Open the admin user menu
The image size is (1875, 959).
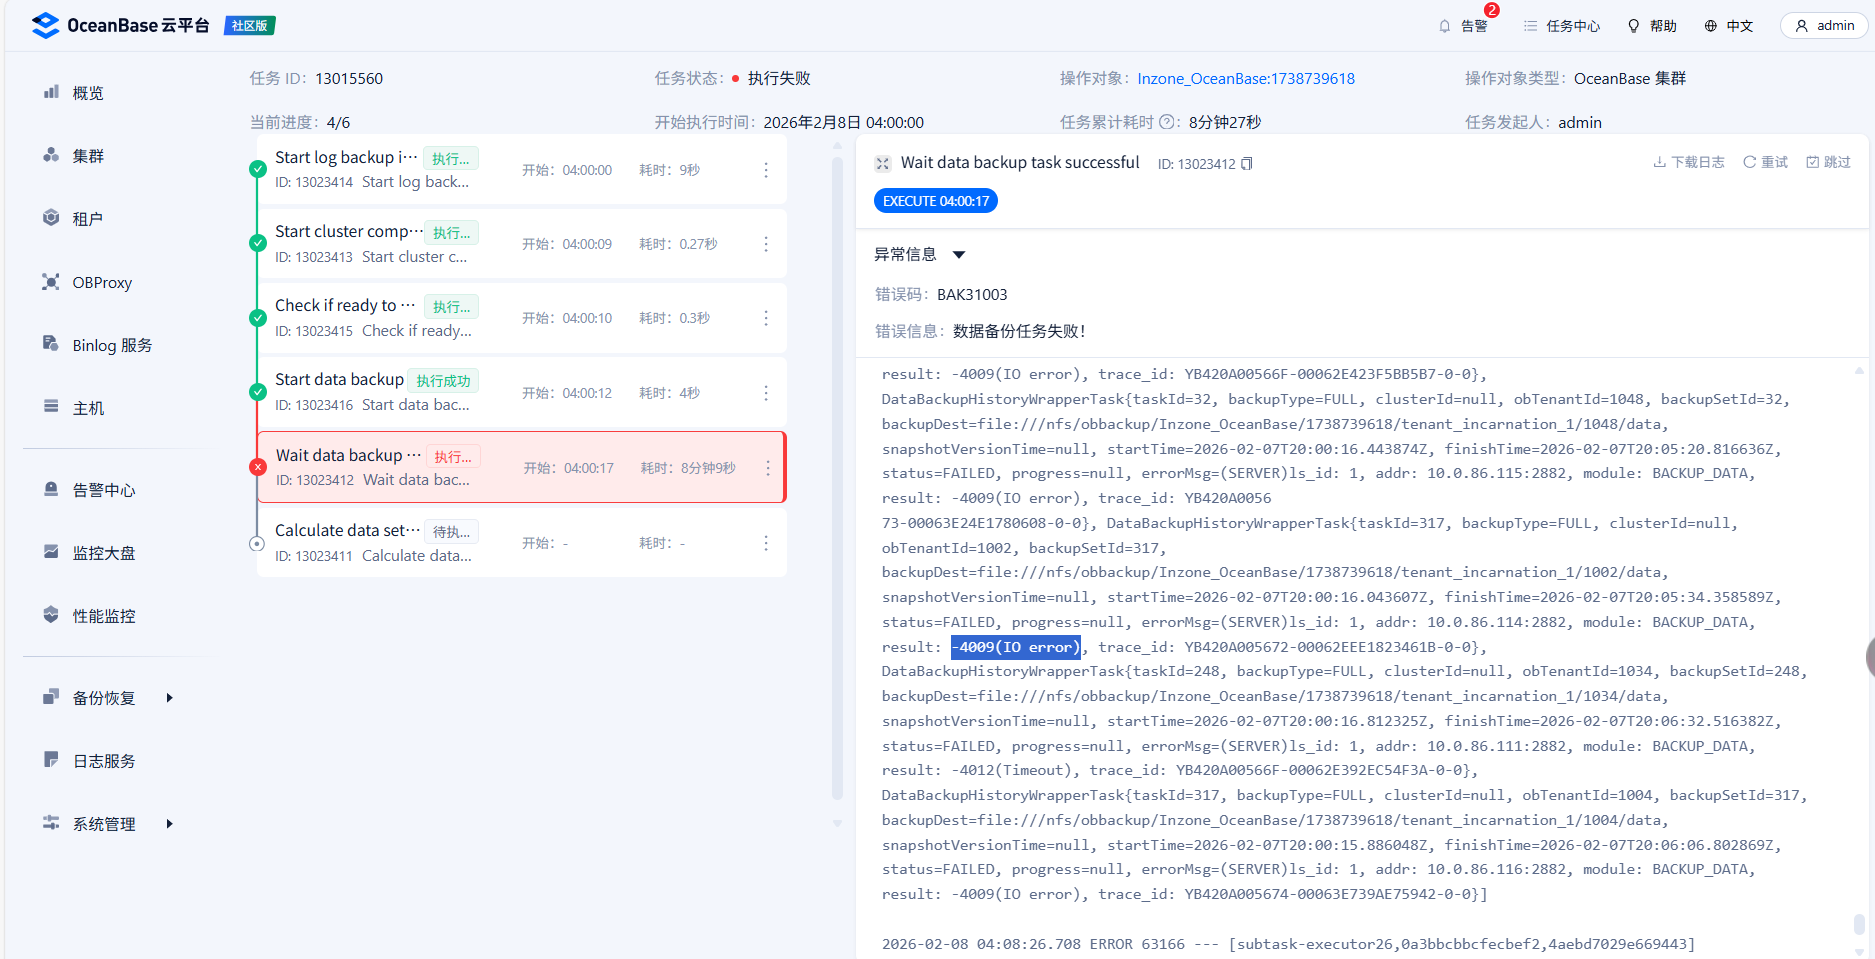[x=1824, y=26]
